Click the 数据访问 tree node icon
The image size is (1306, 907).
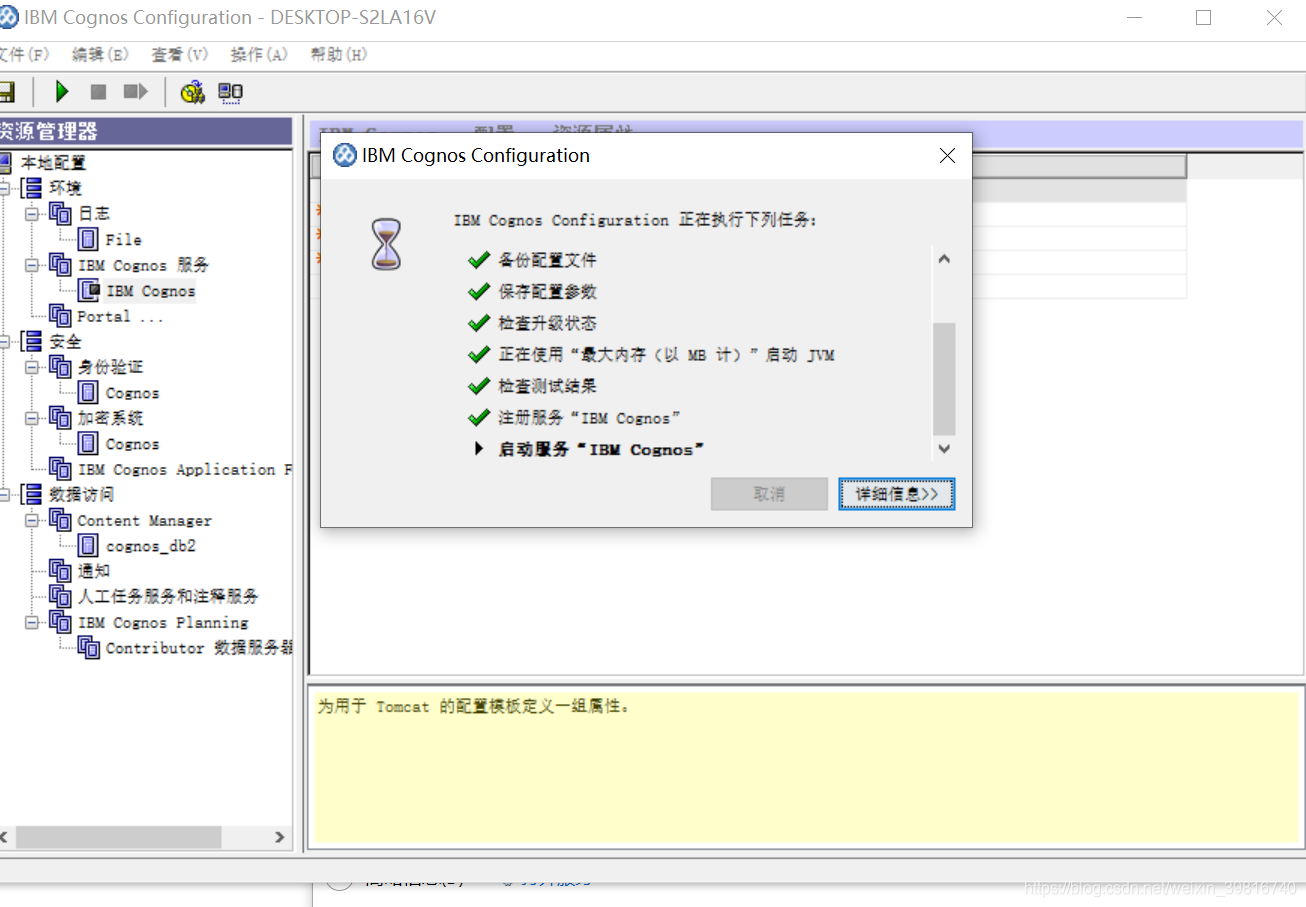click(32, 495)
